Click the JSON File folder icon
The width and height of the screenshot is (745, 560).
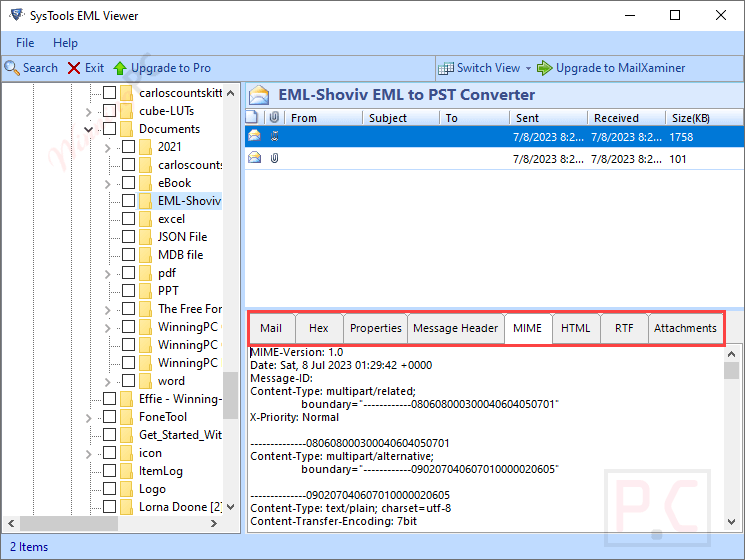pos(145,237)
